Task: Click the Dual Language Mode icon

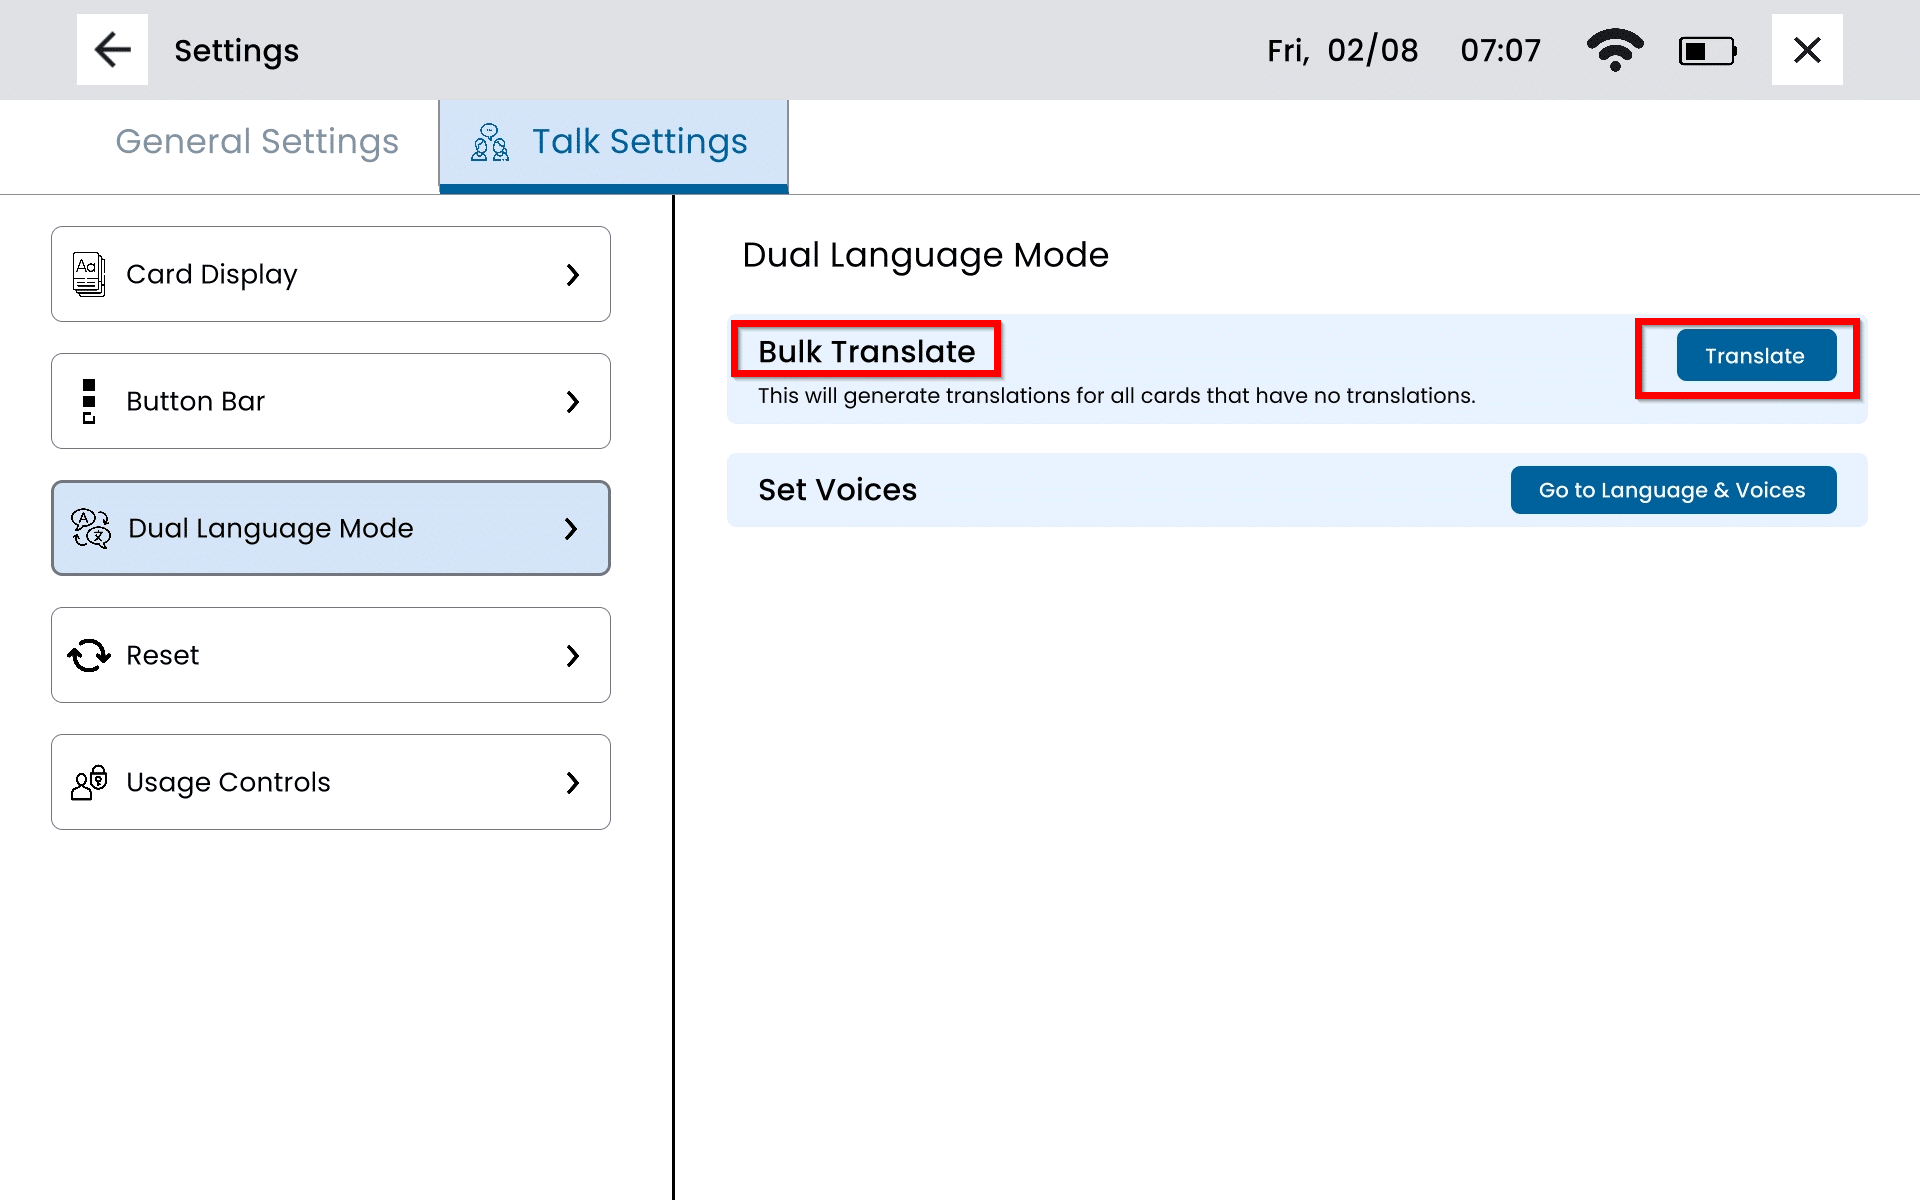Action: point(91,528)
